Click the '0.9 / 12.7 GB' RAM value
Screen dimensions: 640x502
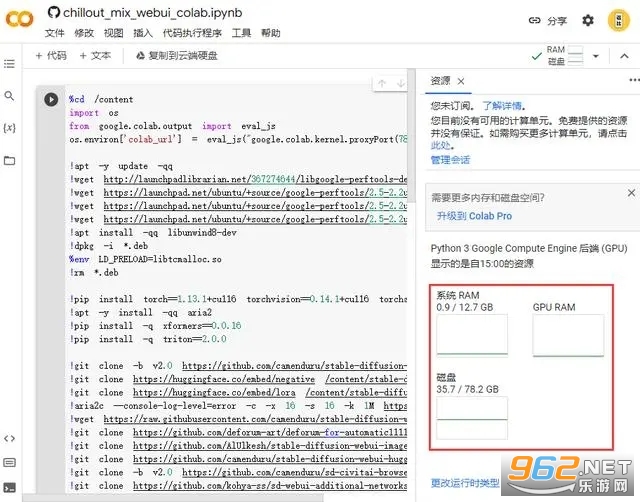pos(464,307)
